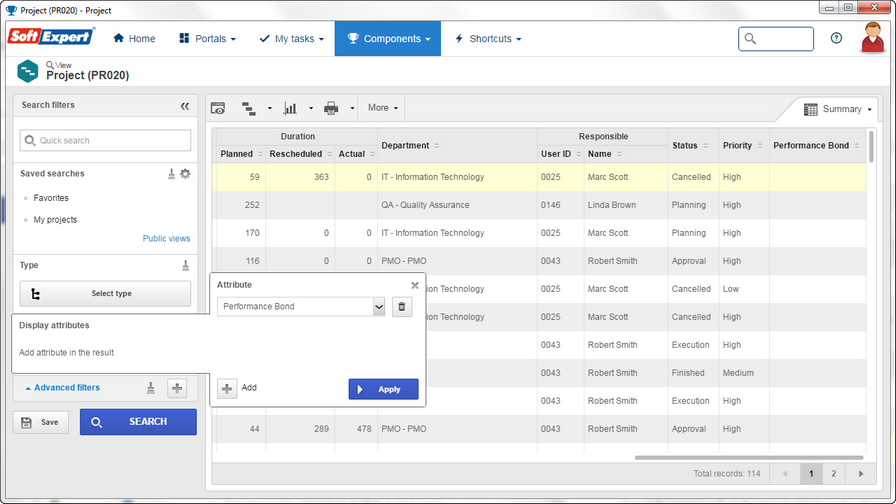Click the printer toolbar icon

coord(331,108)
